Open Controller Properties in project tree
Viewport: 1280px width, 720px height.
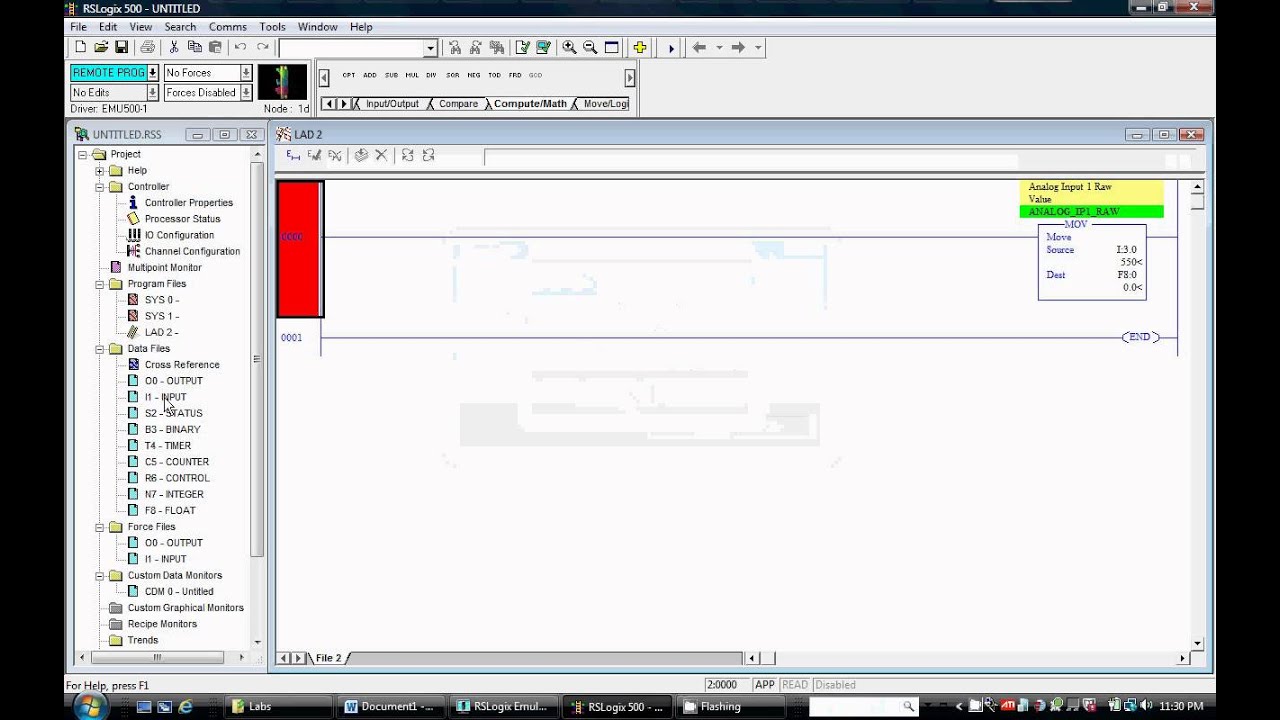189,203
